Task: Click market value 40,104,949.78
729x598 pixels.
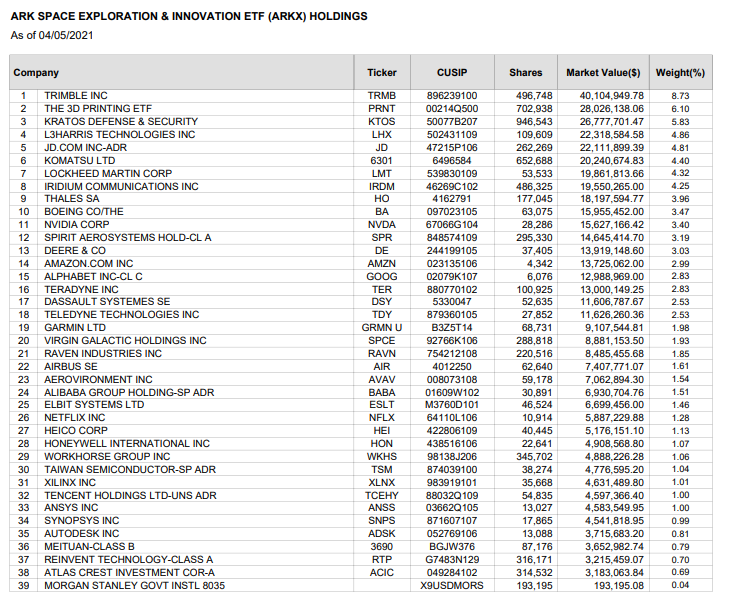Action: (611, 96)
